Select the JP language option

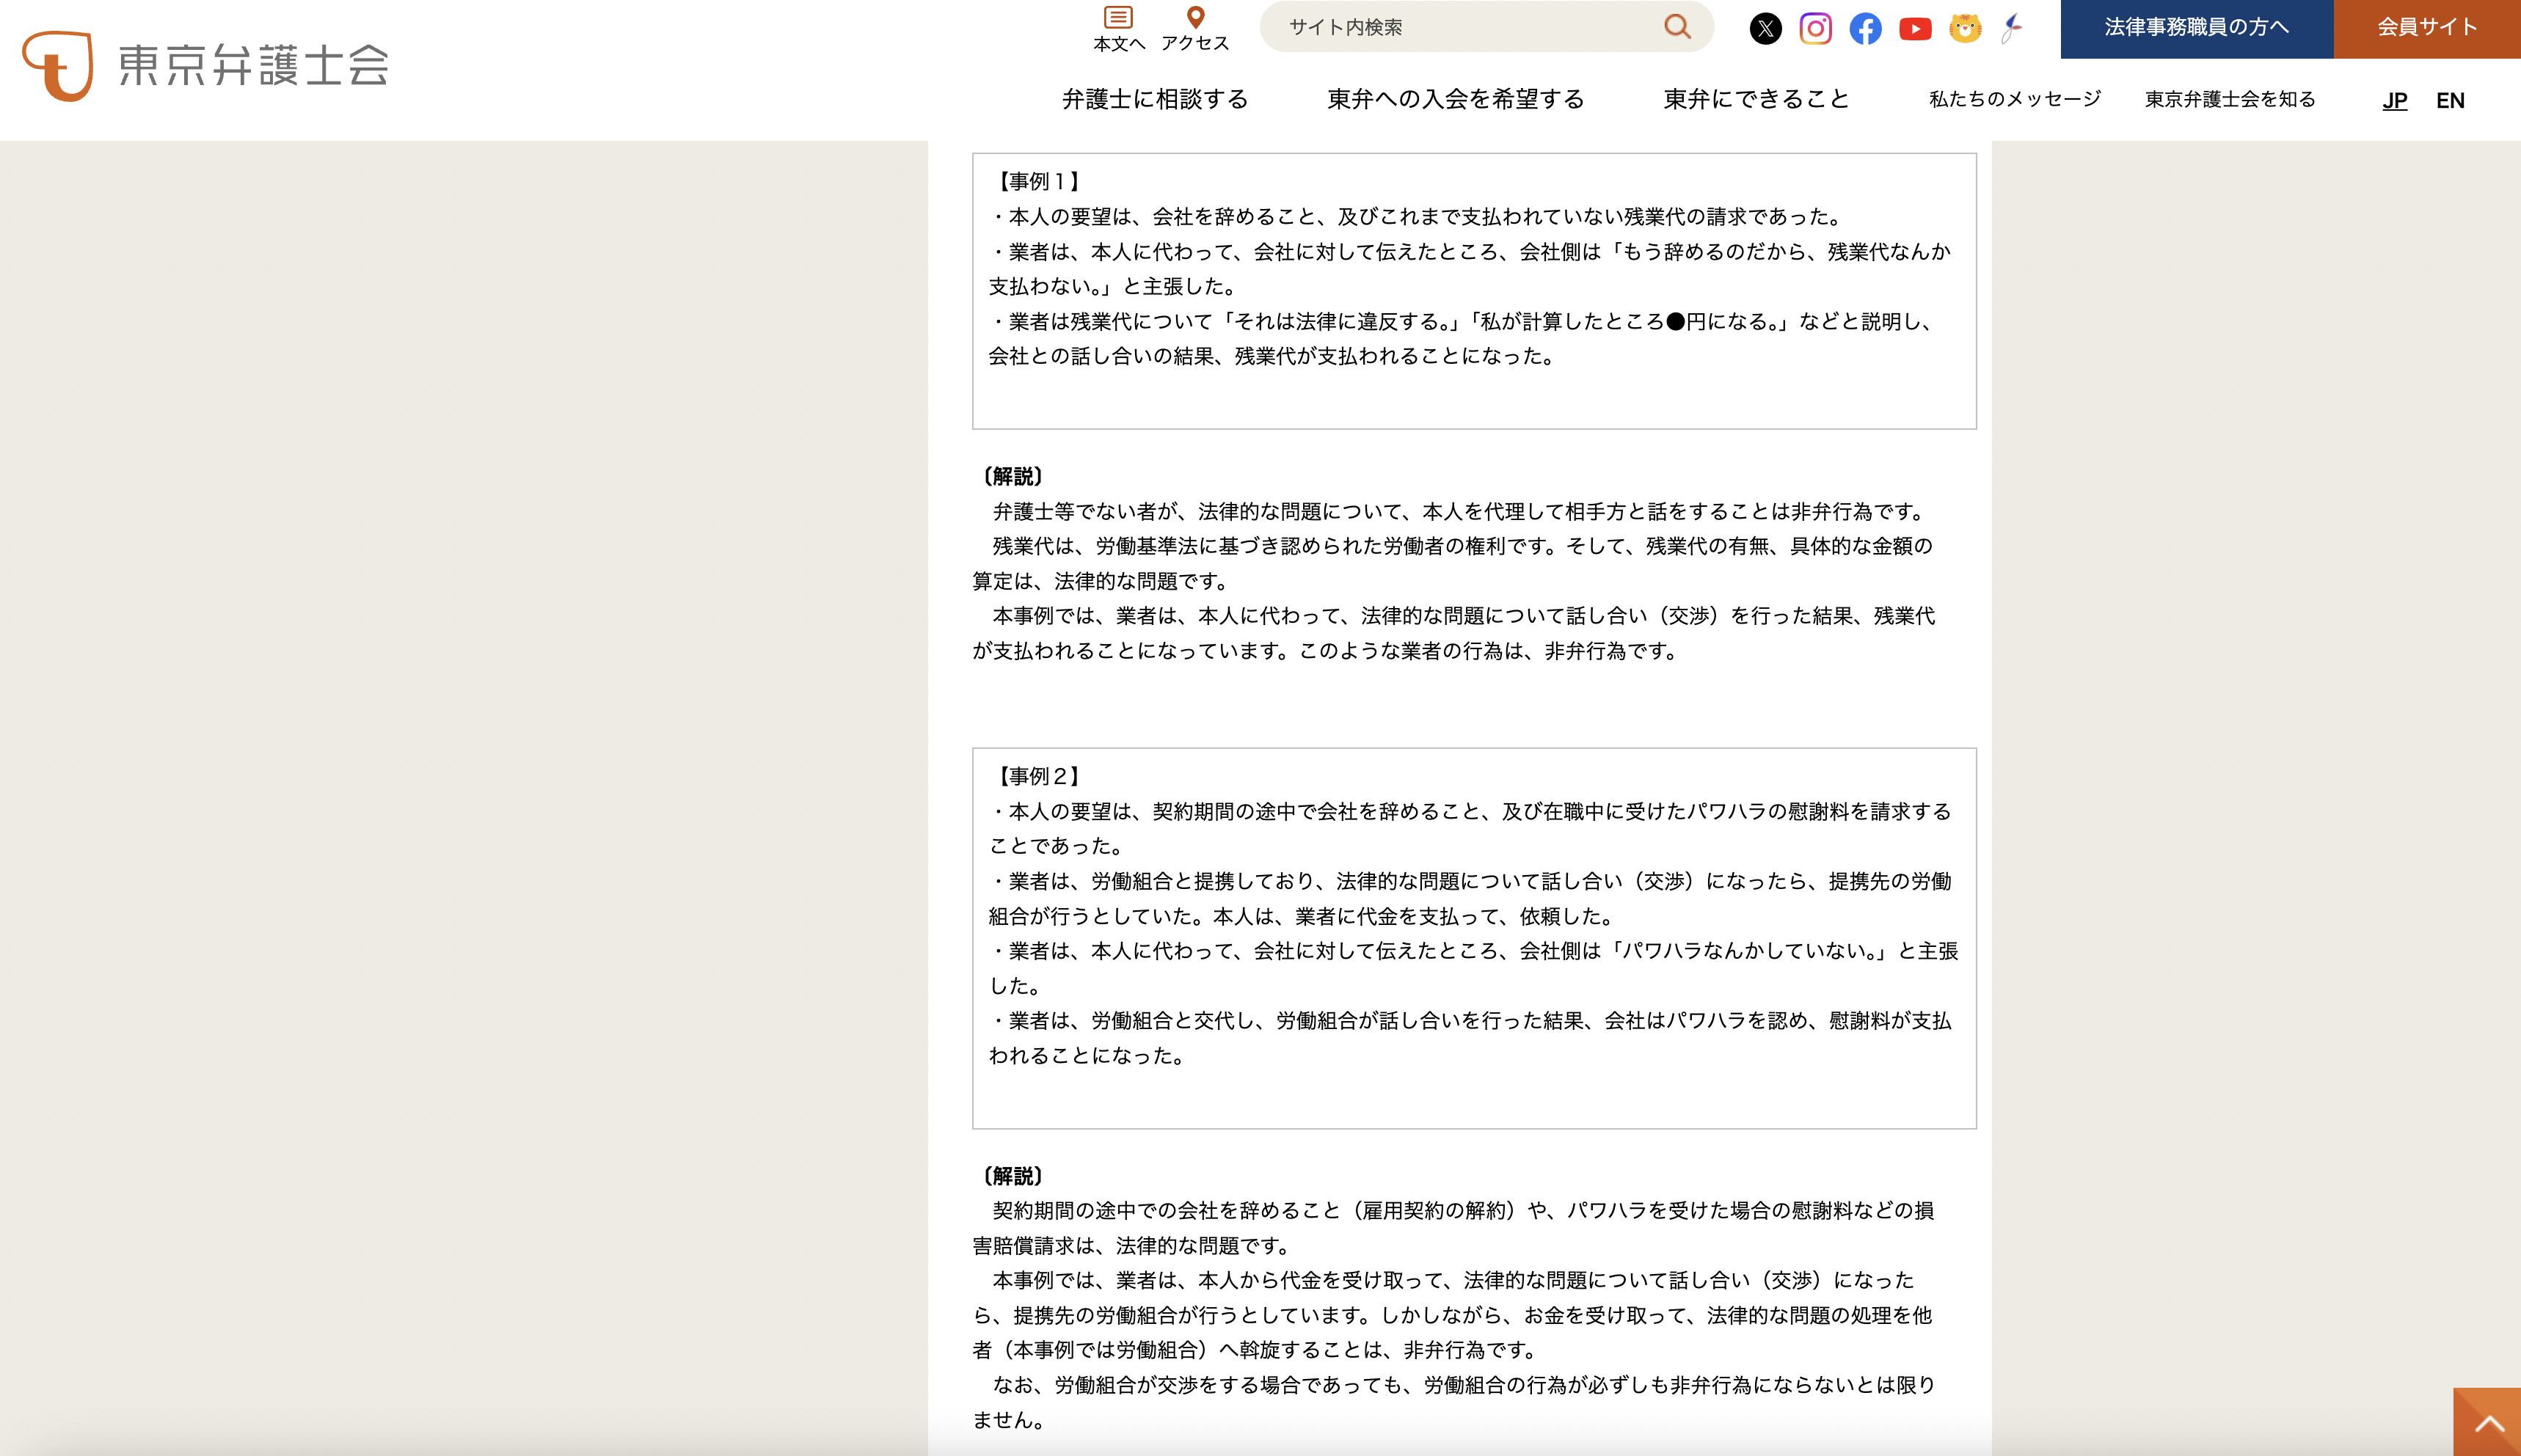click(2394, 100)
